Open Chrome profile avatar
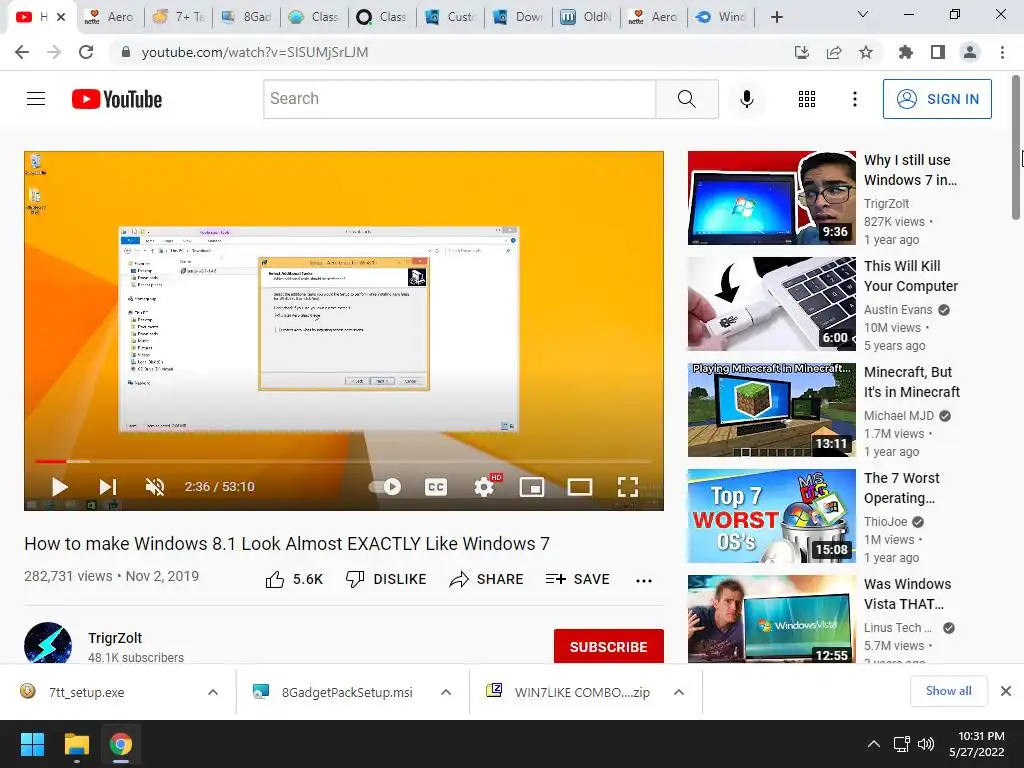1024x768 pixels. tap(970, 52)
